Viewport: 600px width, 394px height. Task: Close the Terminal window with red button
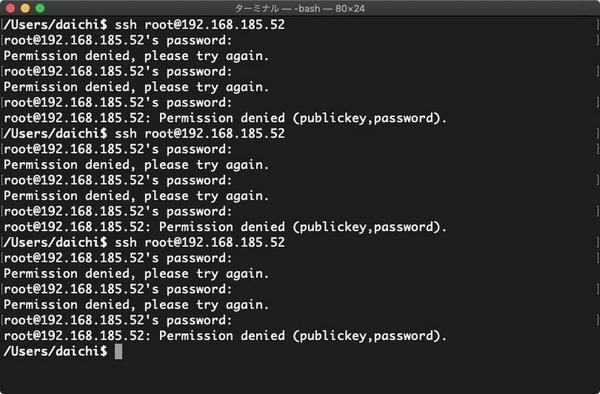coord(10,8)
